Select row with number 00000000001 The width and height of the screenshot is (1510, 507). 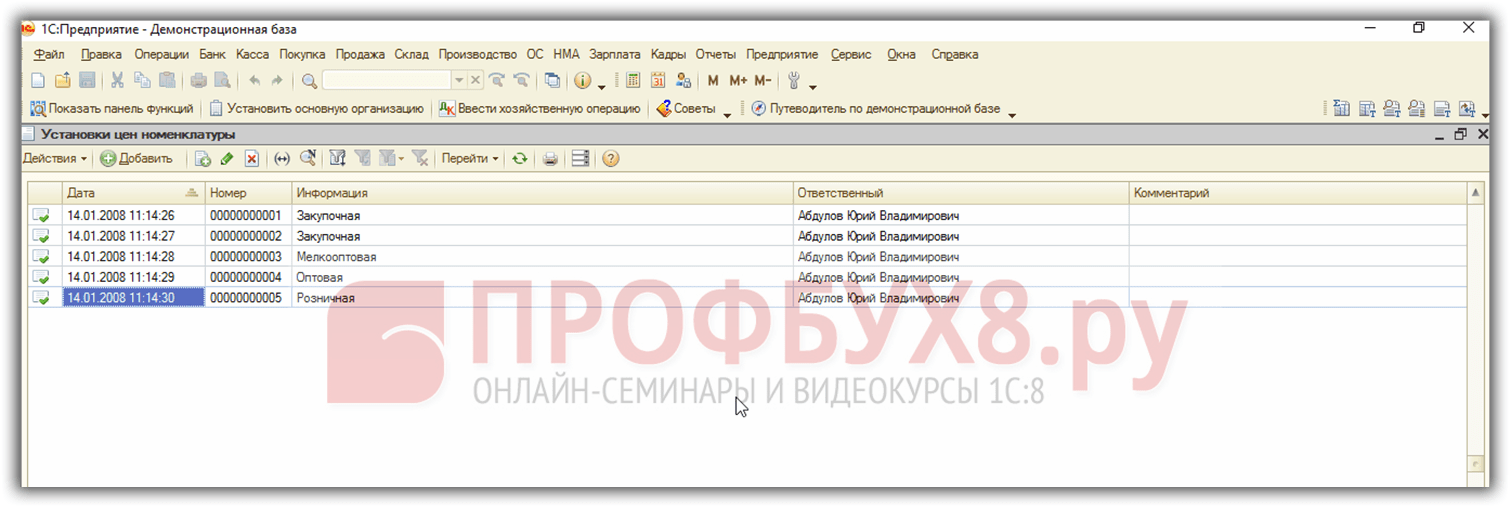748,215
